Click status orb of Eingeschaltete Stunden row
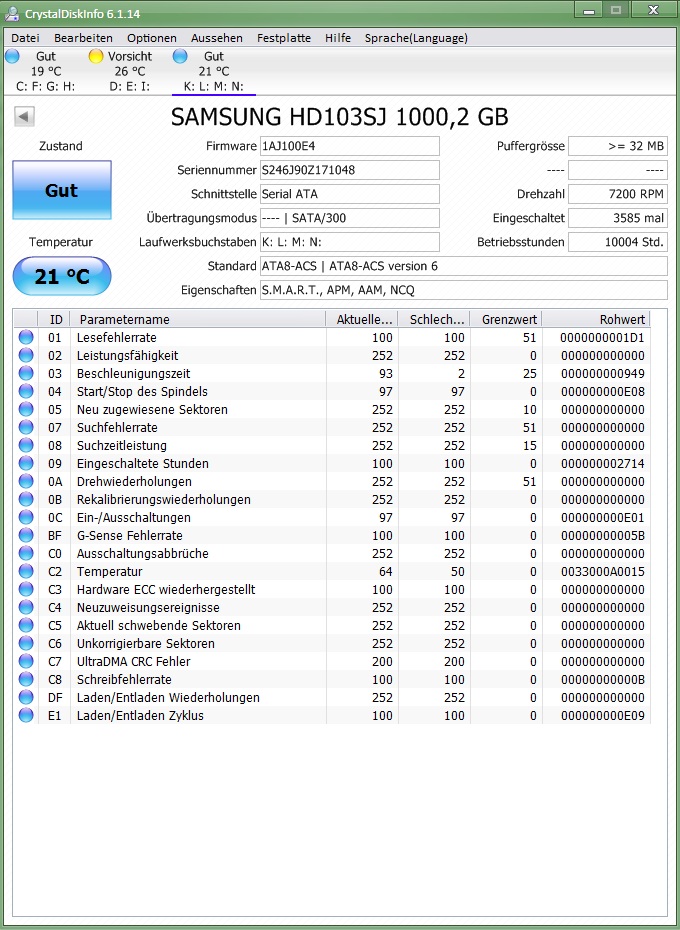Image resolution: width=680 pixels, height=930 pixels. [26, 463]
